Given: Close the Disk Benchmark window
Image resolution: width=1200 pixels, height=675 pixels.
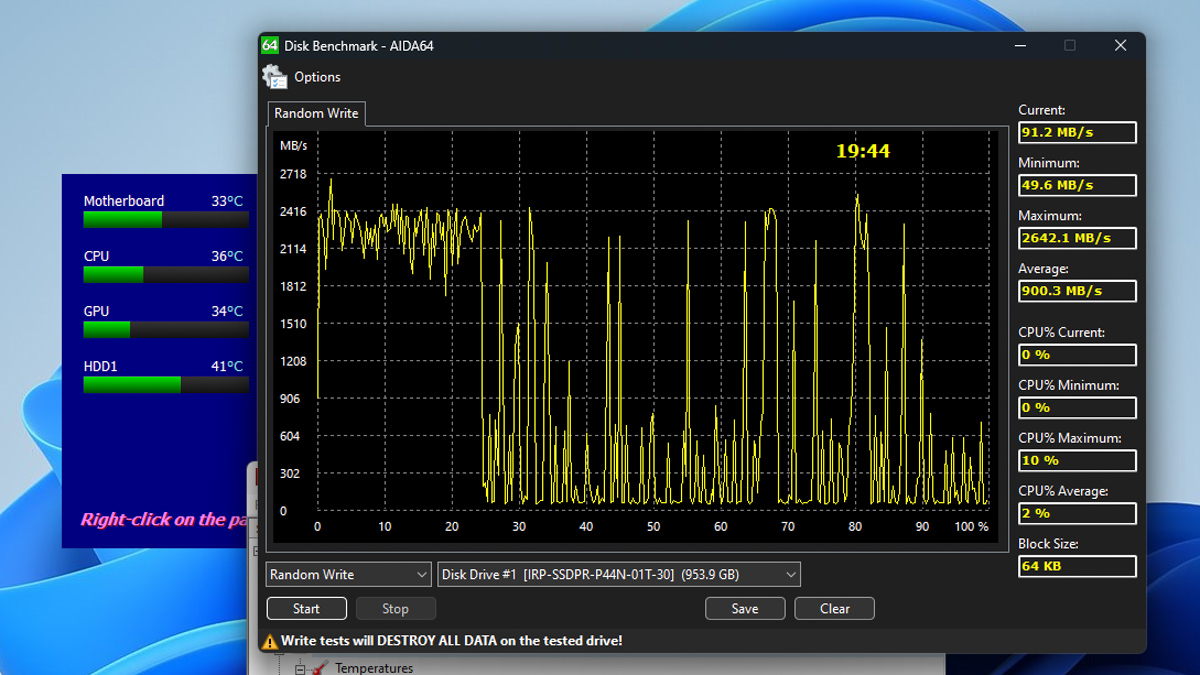Looking at the screenshot, I should (x=1120, y=45).
